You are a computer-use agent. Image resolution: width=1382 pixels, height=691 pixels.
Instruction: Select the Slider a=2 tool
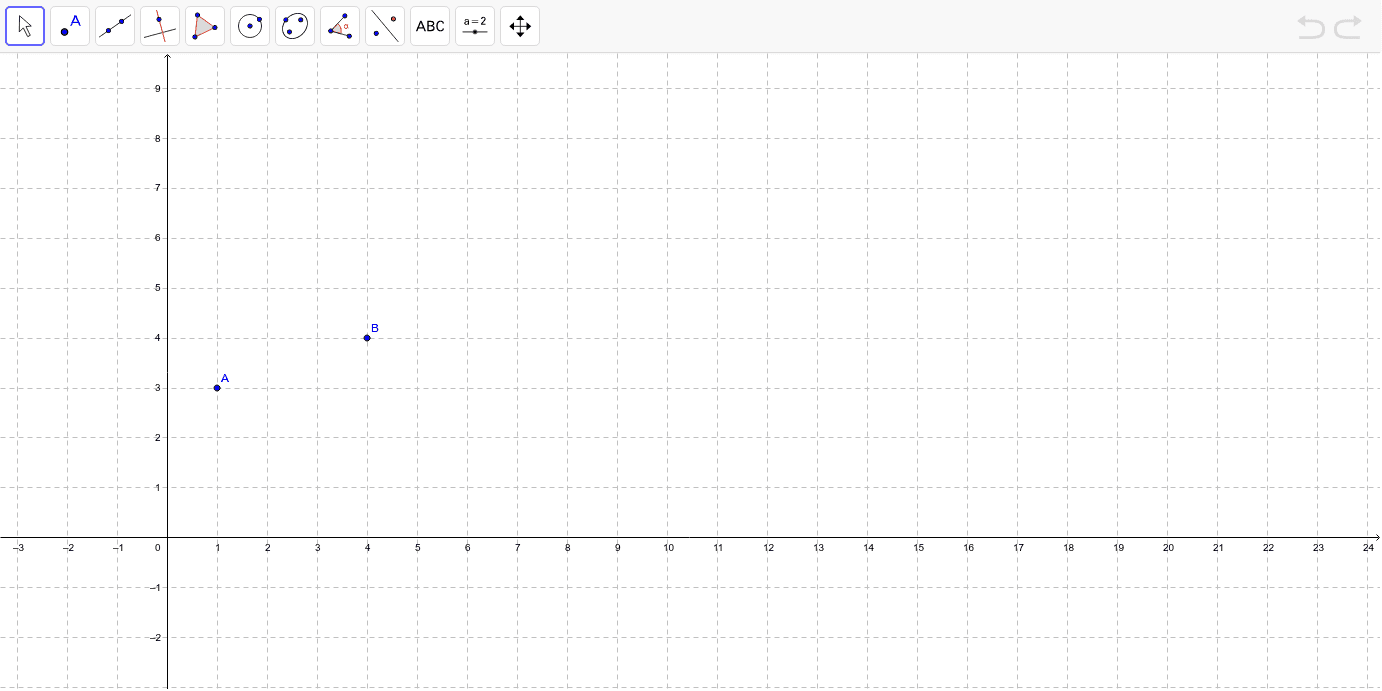click(475, 26)
